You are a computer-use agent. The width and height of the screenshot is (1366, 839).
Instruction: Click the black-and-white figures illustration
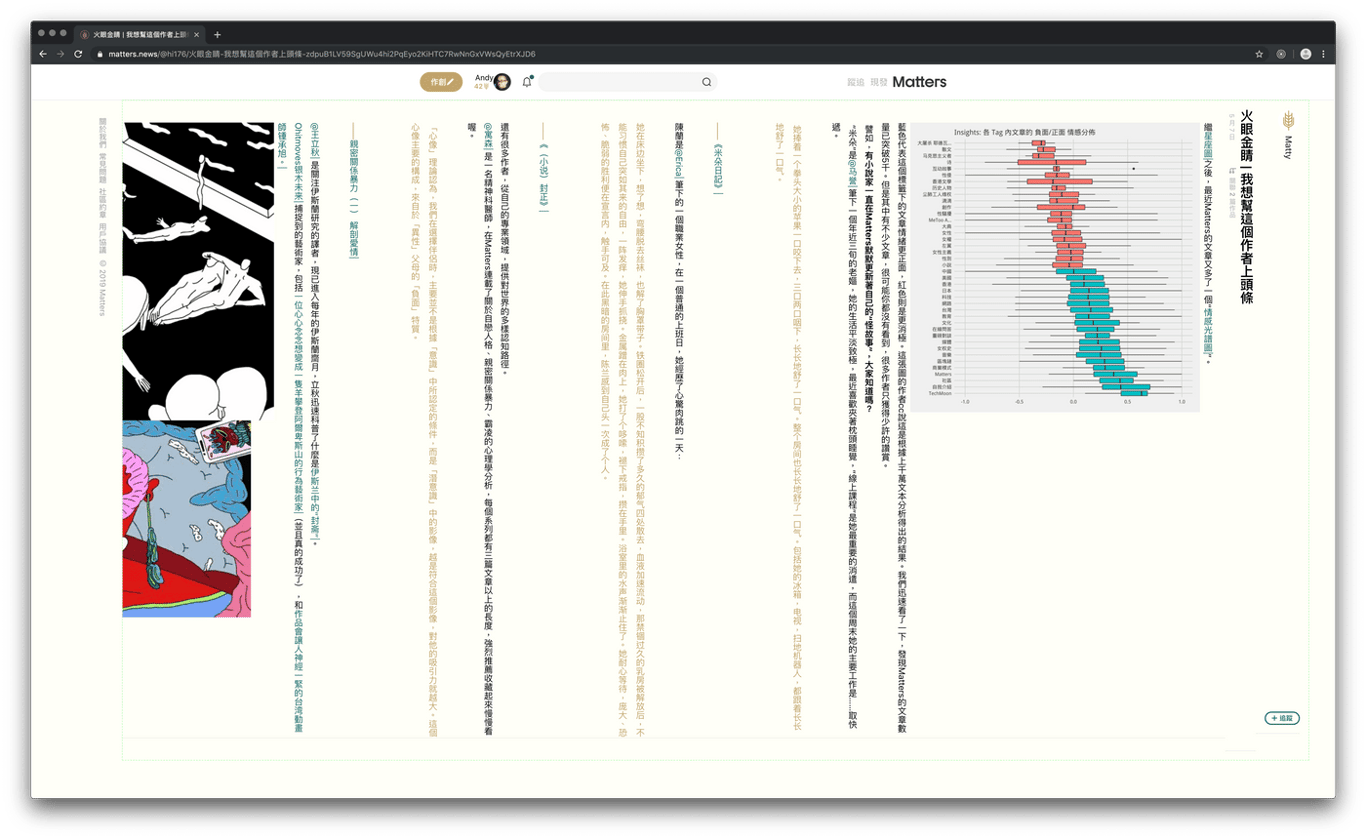pos(198,271)
